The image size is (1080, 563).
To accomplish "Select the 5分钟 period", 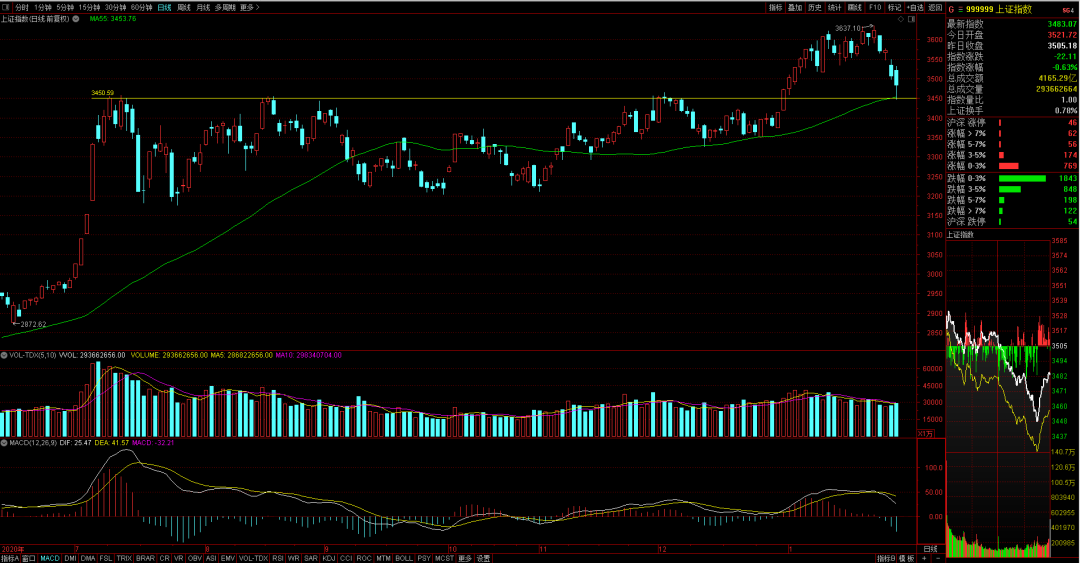I will point(65,8).
